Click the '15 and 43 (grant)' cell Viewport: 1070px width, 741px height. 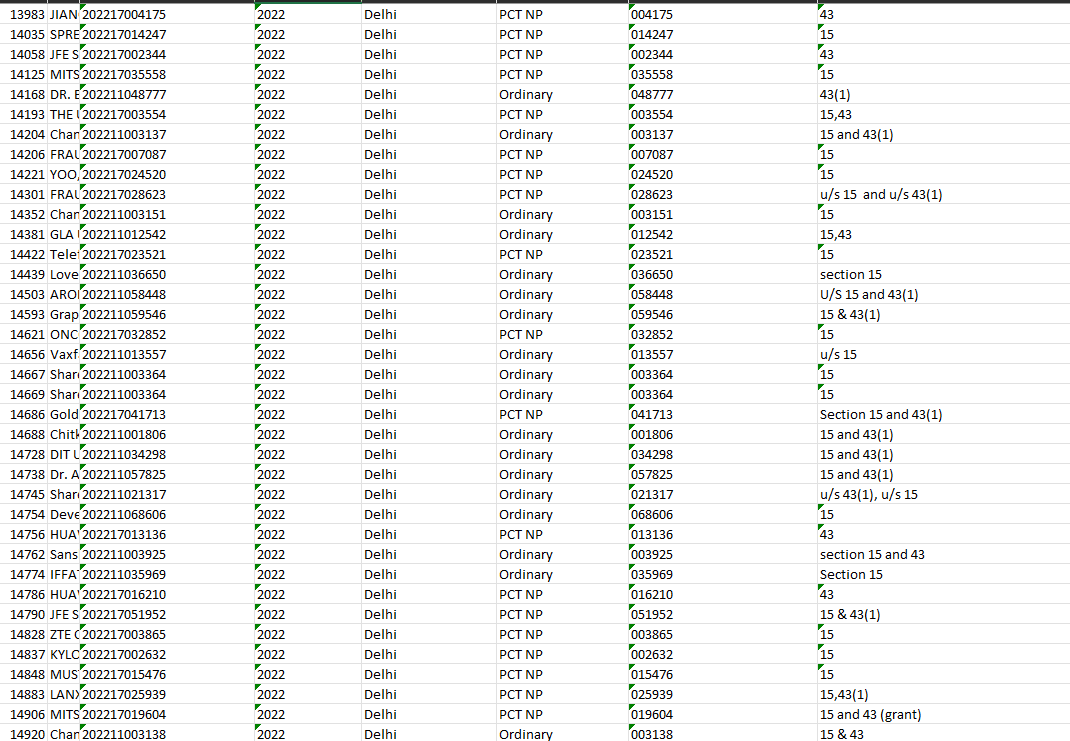(x=870, y=715)
